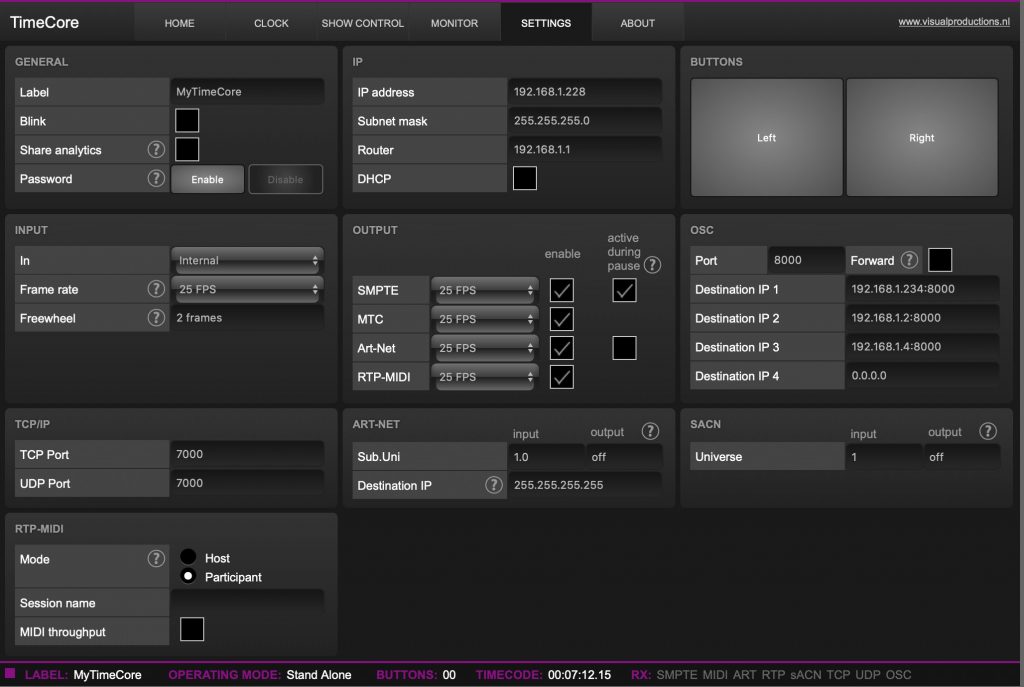Edit the Destination IP 4 field
Image resolution: width=1024 pixels, height=687 pixels.
922,375
